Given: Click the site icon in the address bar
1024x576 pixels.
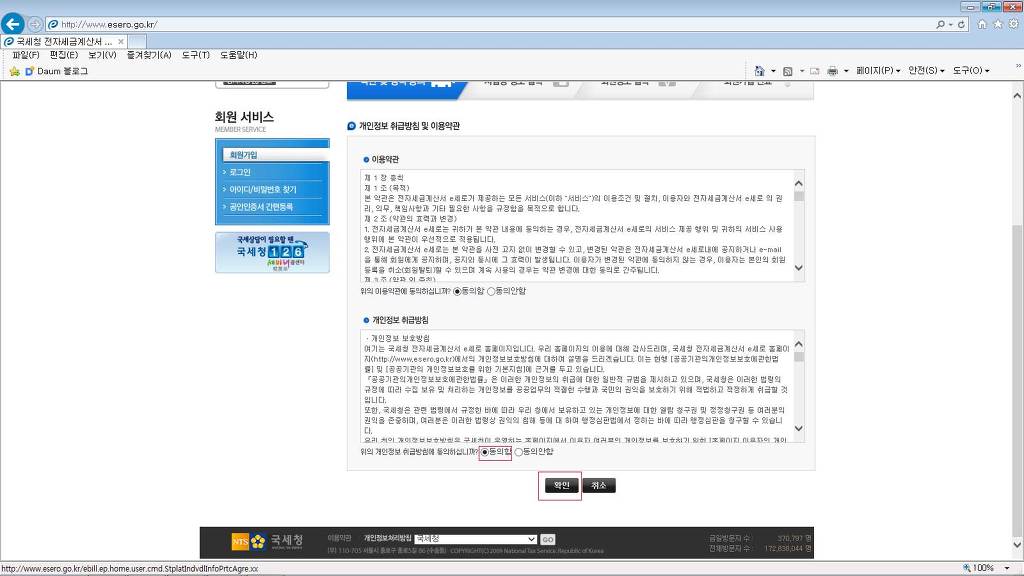Looking at the screenshot, I should (53, 24).
